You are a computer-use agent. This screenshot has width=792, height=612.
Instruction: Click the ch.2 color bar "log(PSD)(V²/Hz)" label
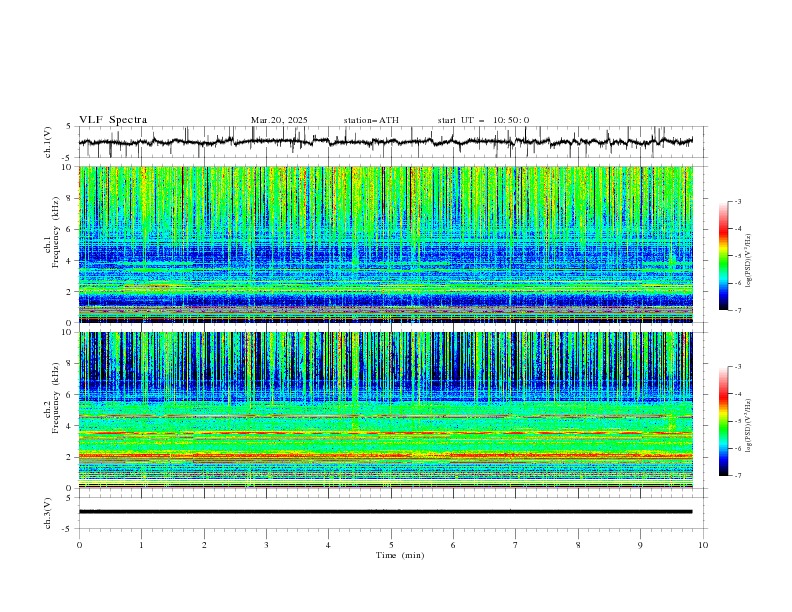point(749,426)
